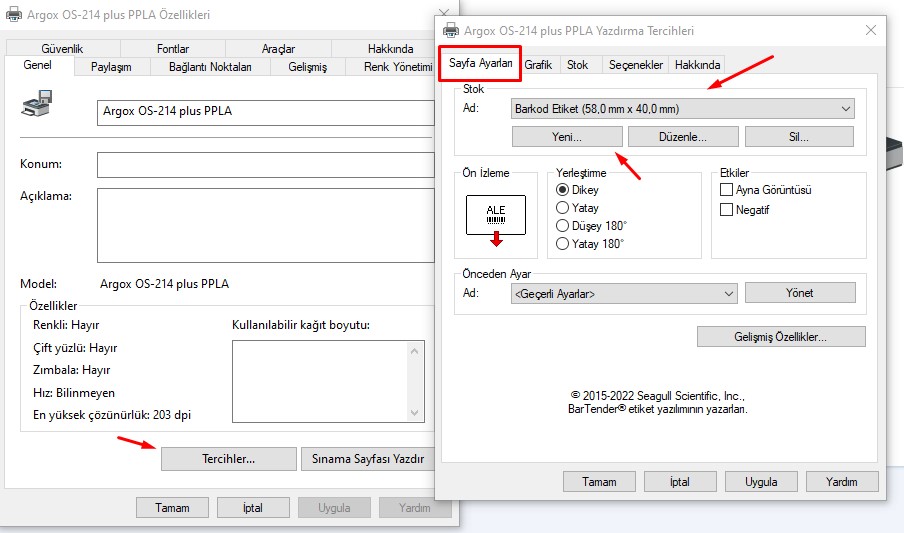The image size is (904, 533).
Task: Click the text 'Zımbala: Hayır'
Action: (x=71, y=370)
